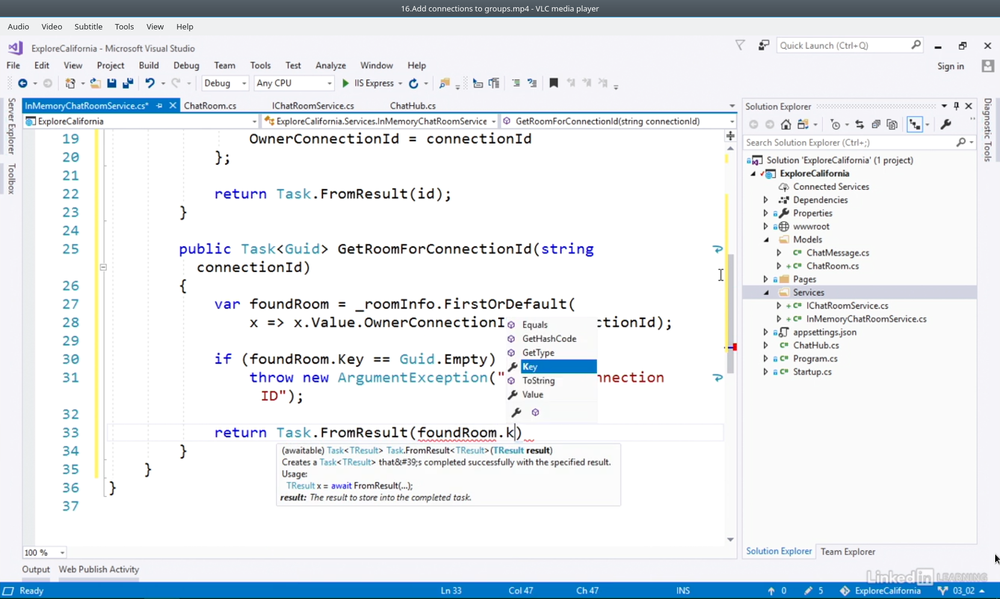Click the Show All Files icon

(892, 125)
